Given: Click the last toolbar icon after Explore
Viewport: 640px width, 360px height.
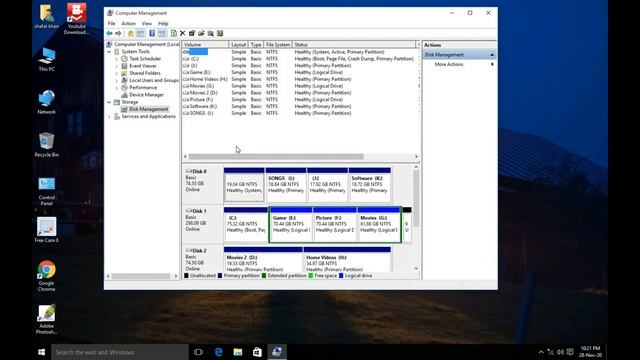Looking at the screenshot, I should click(x=220, y=33).
